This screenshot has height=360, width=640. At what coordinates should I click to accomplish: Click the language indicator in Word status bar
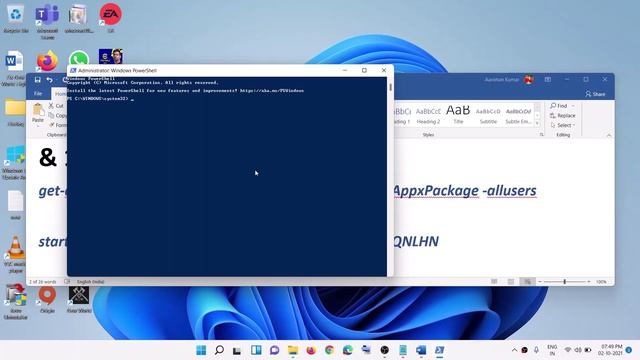pyautogui.click(x=90, y=282)
